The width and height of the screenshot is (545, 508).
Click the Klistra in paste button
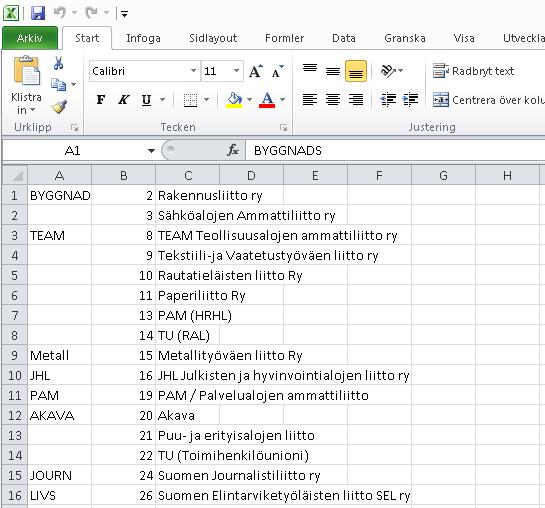click(26, 71)
